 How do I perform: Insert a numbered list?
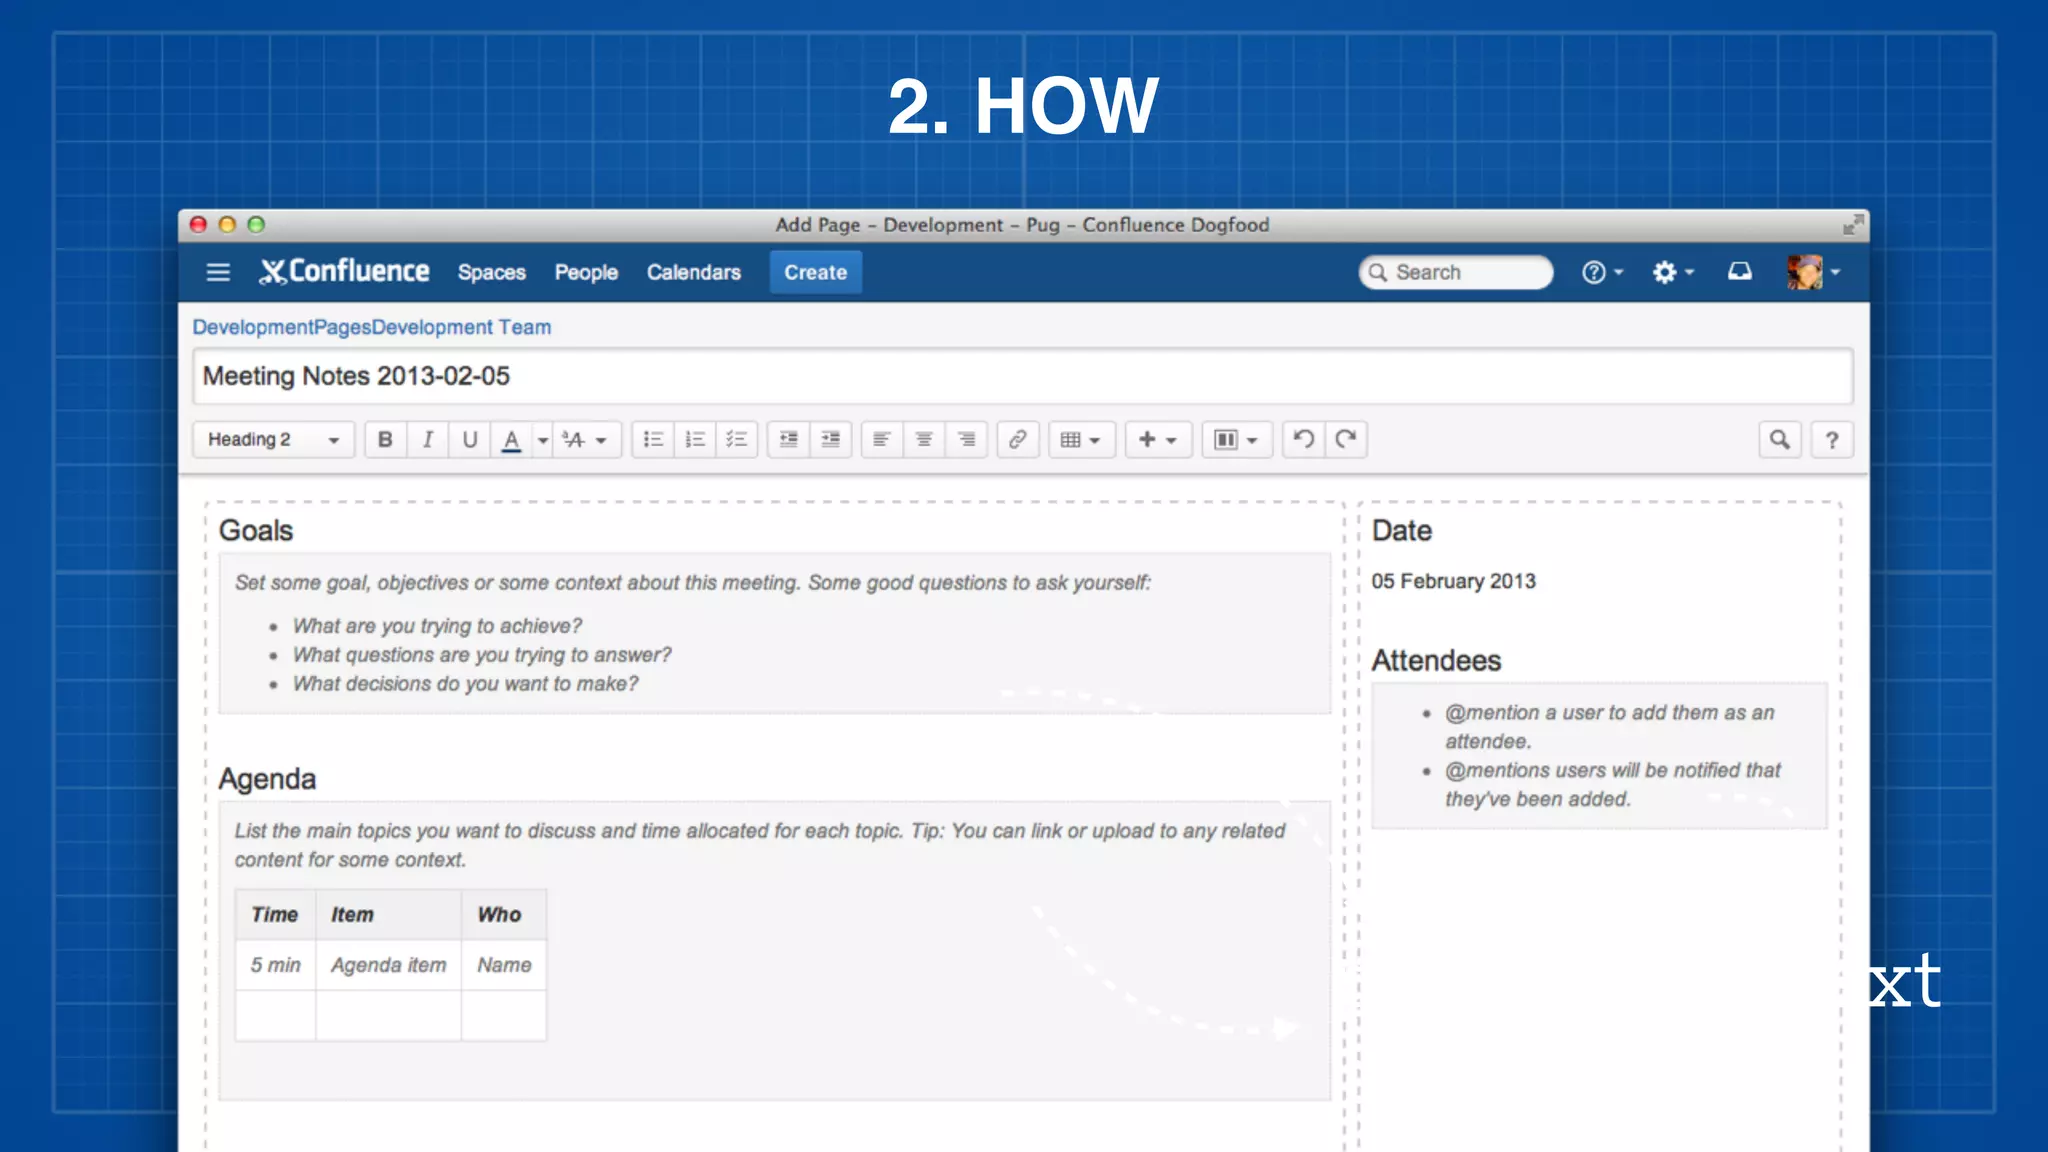695,440
